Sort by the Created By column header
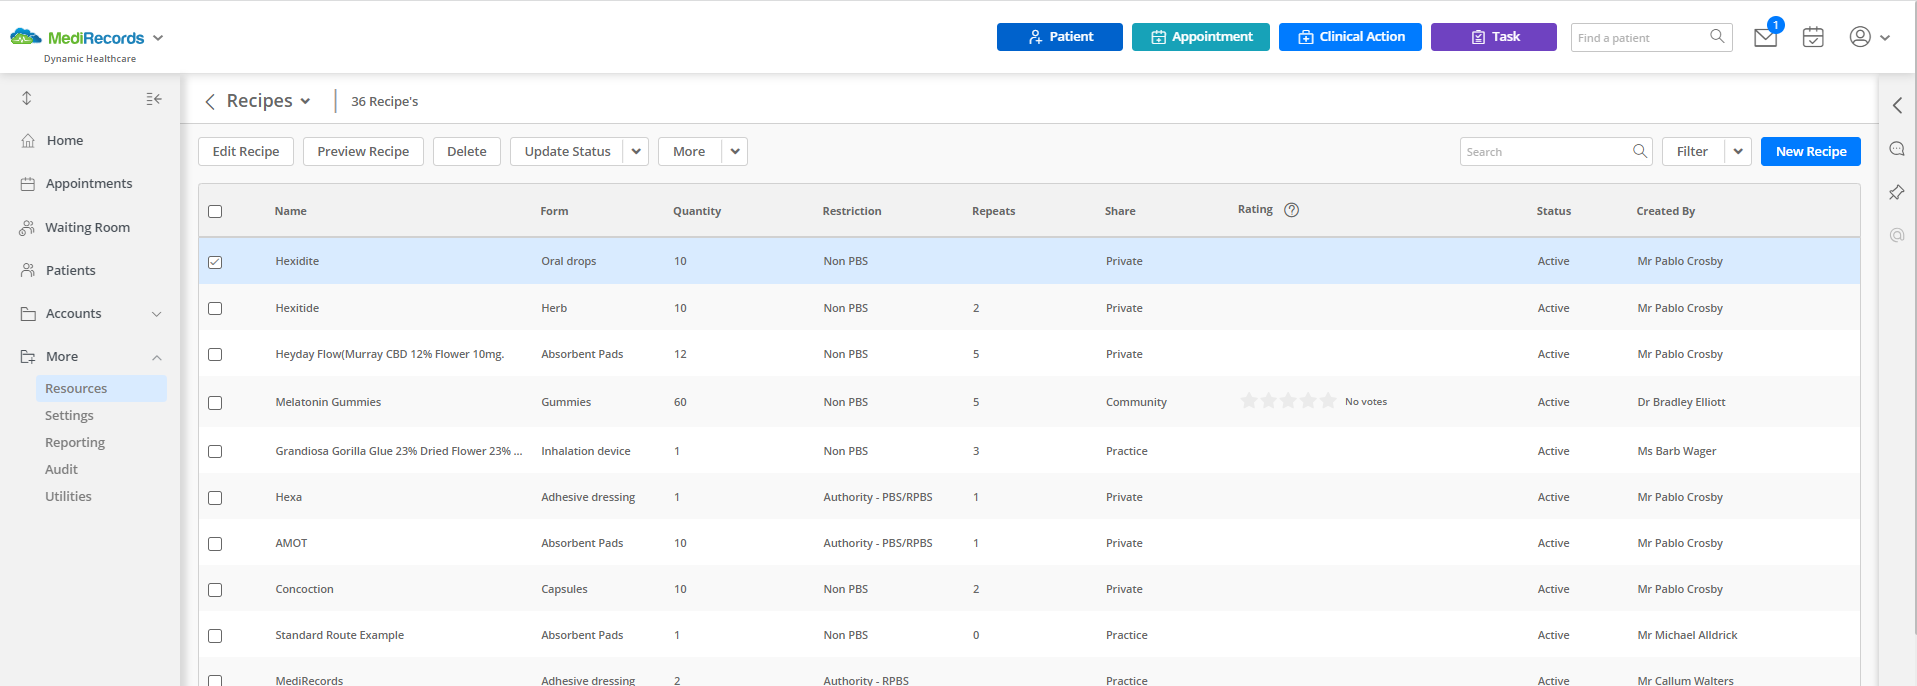This screenshot has width=1917, height=686. [1666, 211]
